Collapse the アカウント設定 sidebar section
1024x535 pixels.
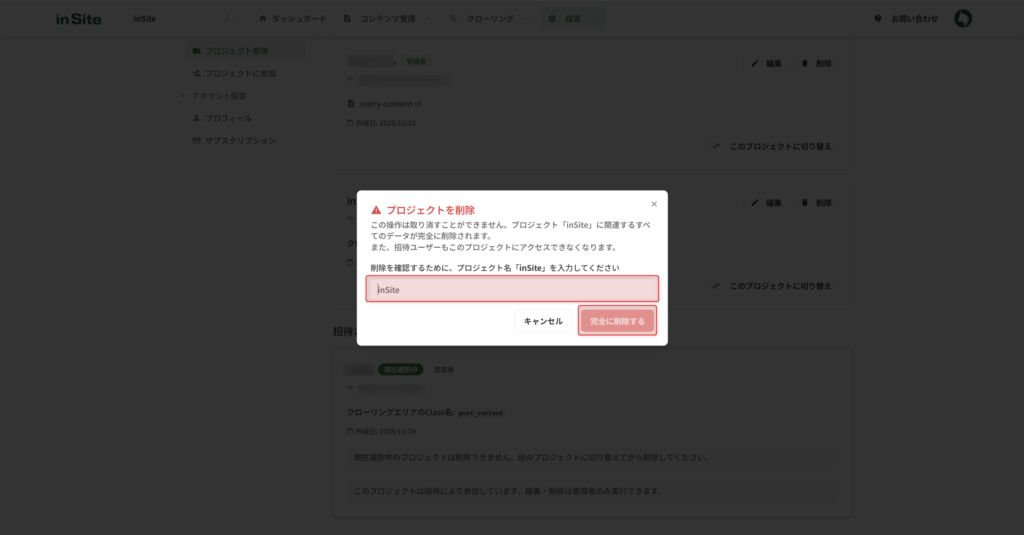(x=214, y=95)
